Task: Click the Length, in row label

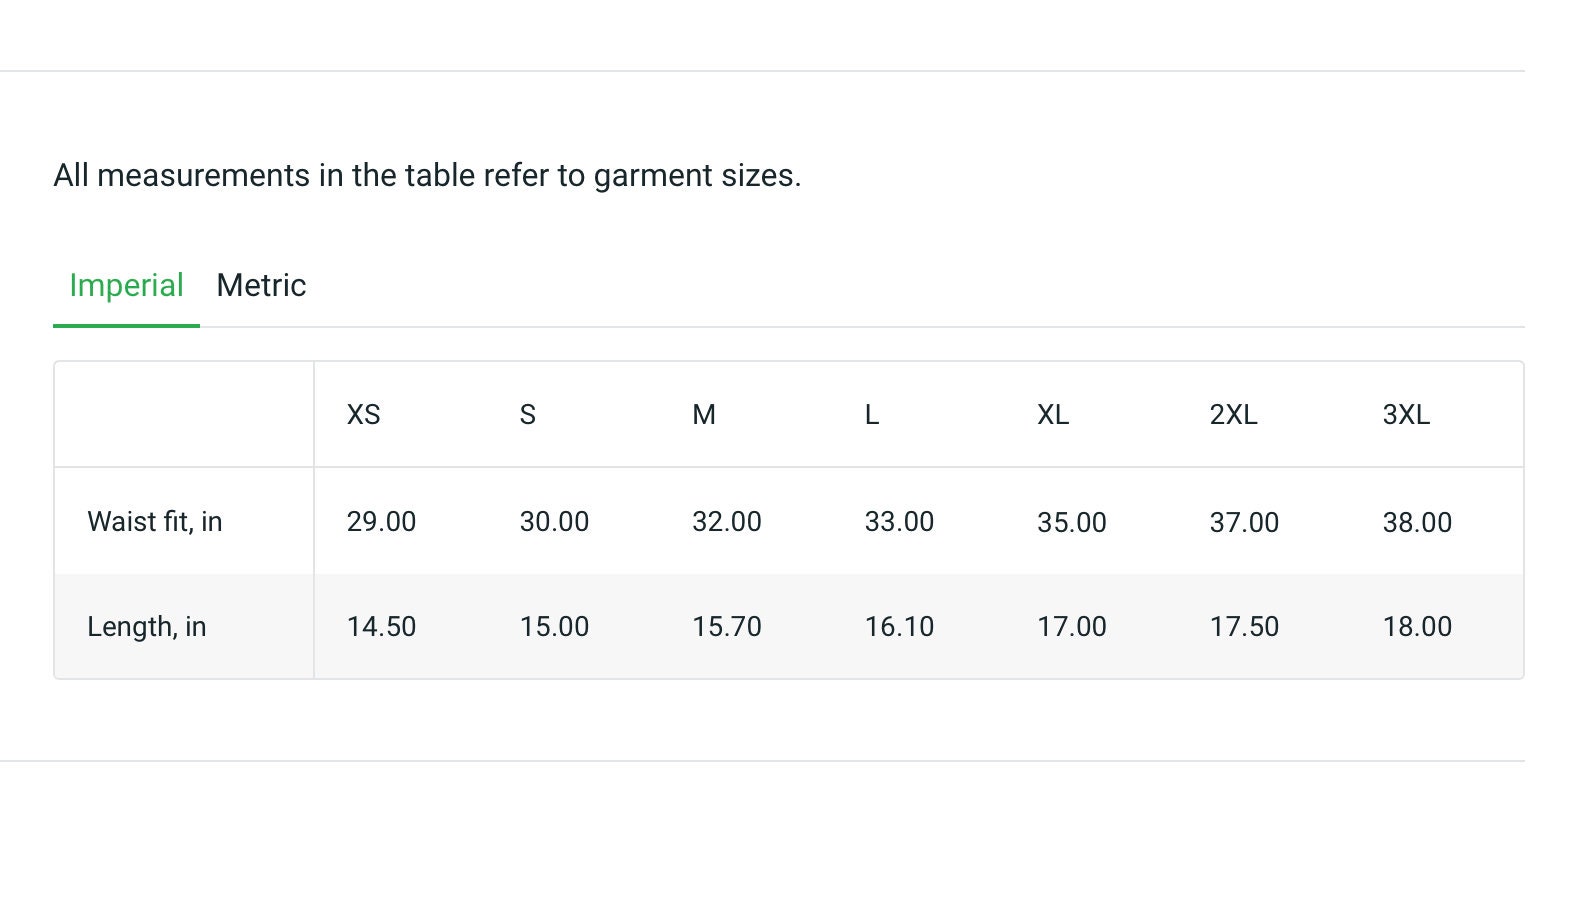Action: pos(147,627)
